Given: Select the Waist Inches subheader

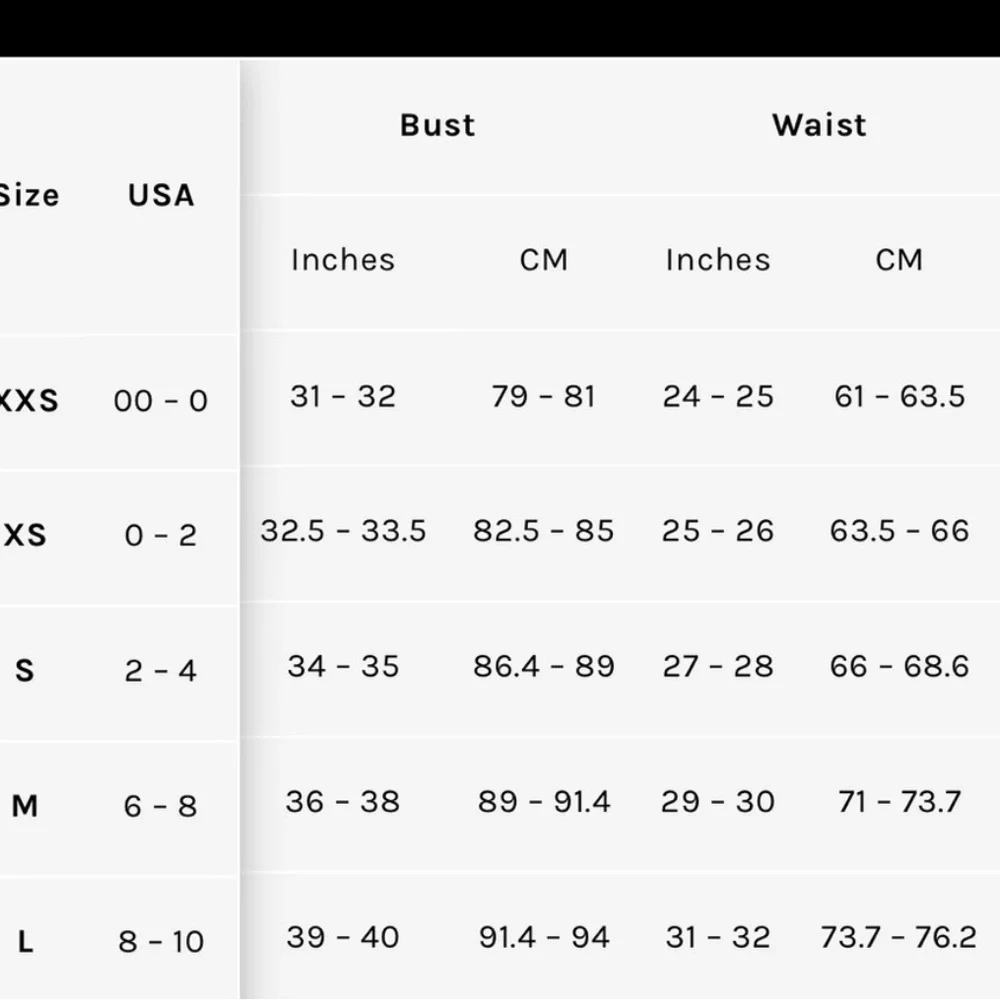Looking at the screenshot, I should pyautogui.click(x=718, y=260).
